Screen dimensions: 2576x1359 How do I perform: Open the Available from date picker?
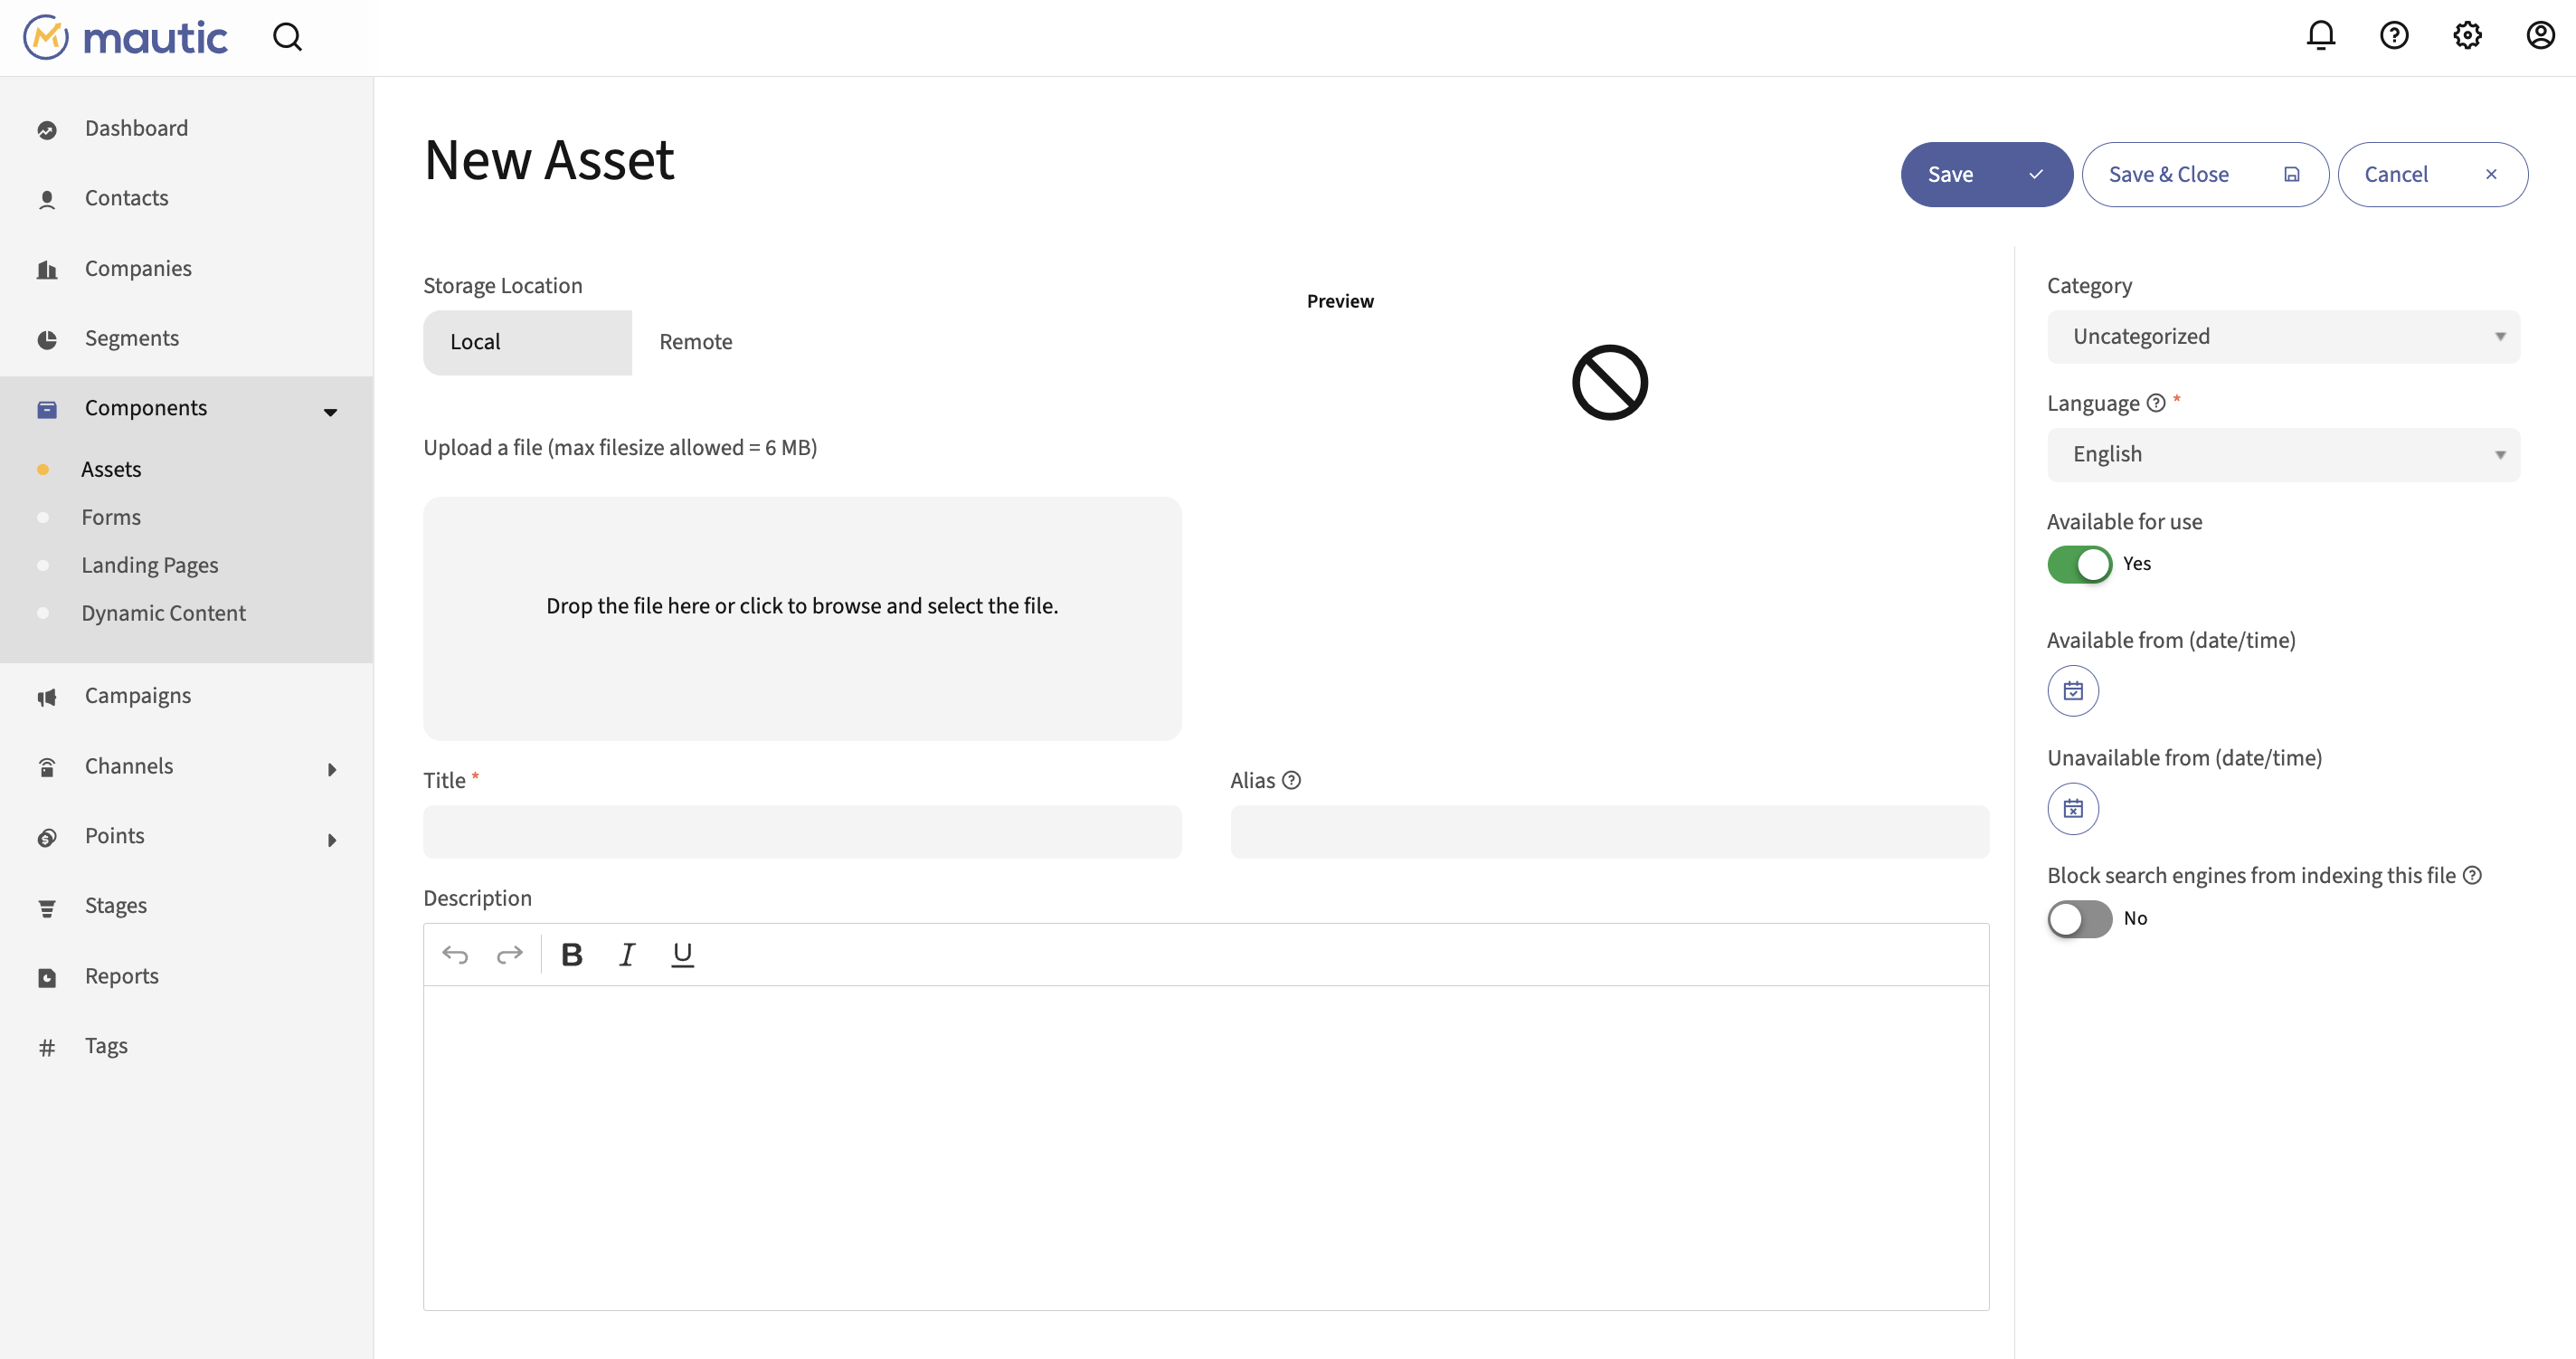click(2073, 691)
